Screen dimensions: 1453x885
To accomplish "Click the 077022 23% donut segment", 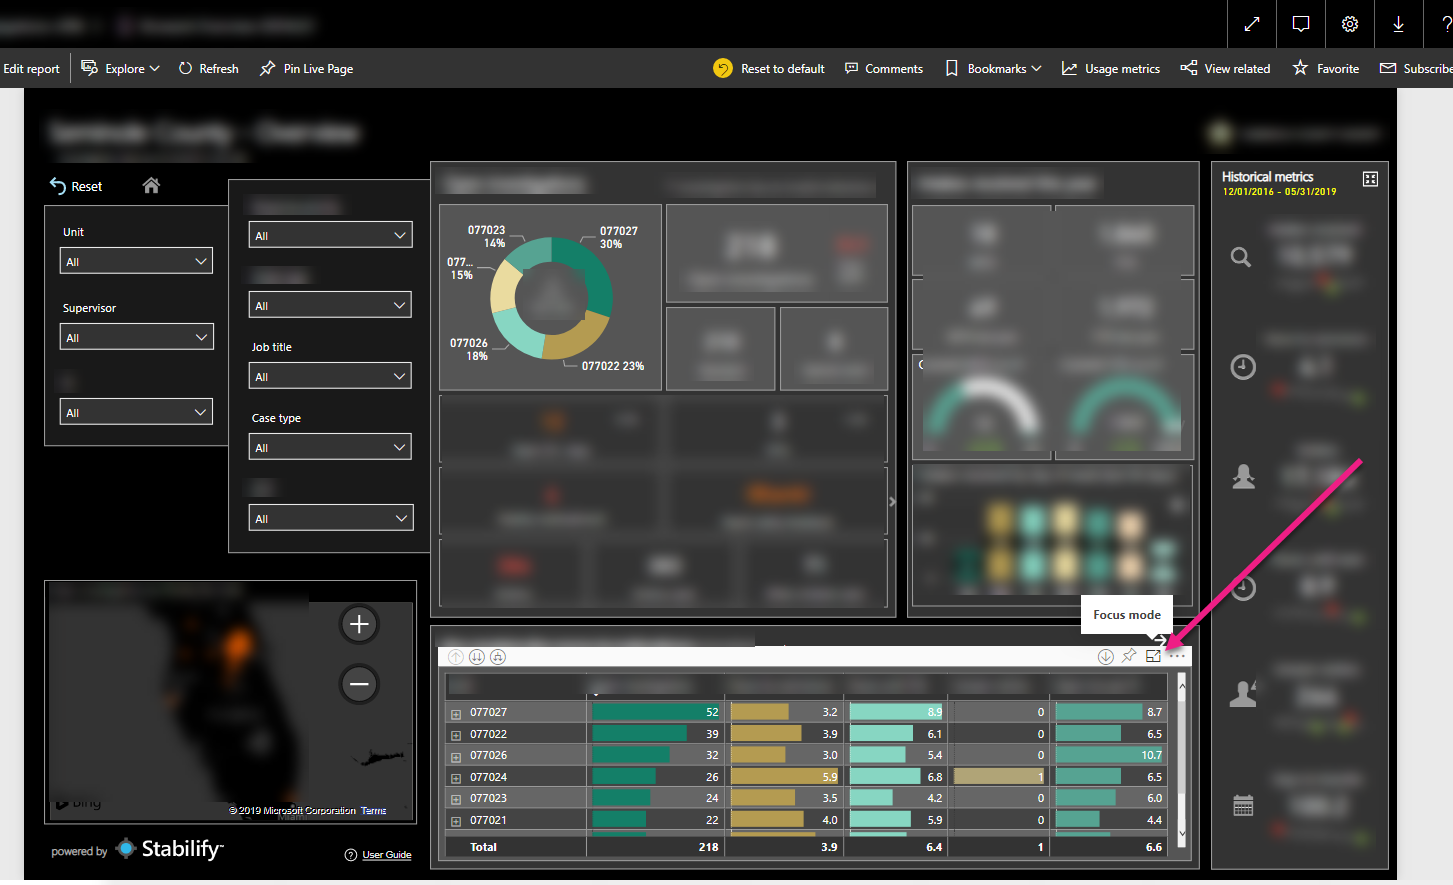I will [x=578, y=339].
